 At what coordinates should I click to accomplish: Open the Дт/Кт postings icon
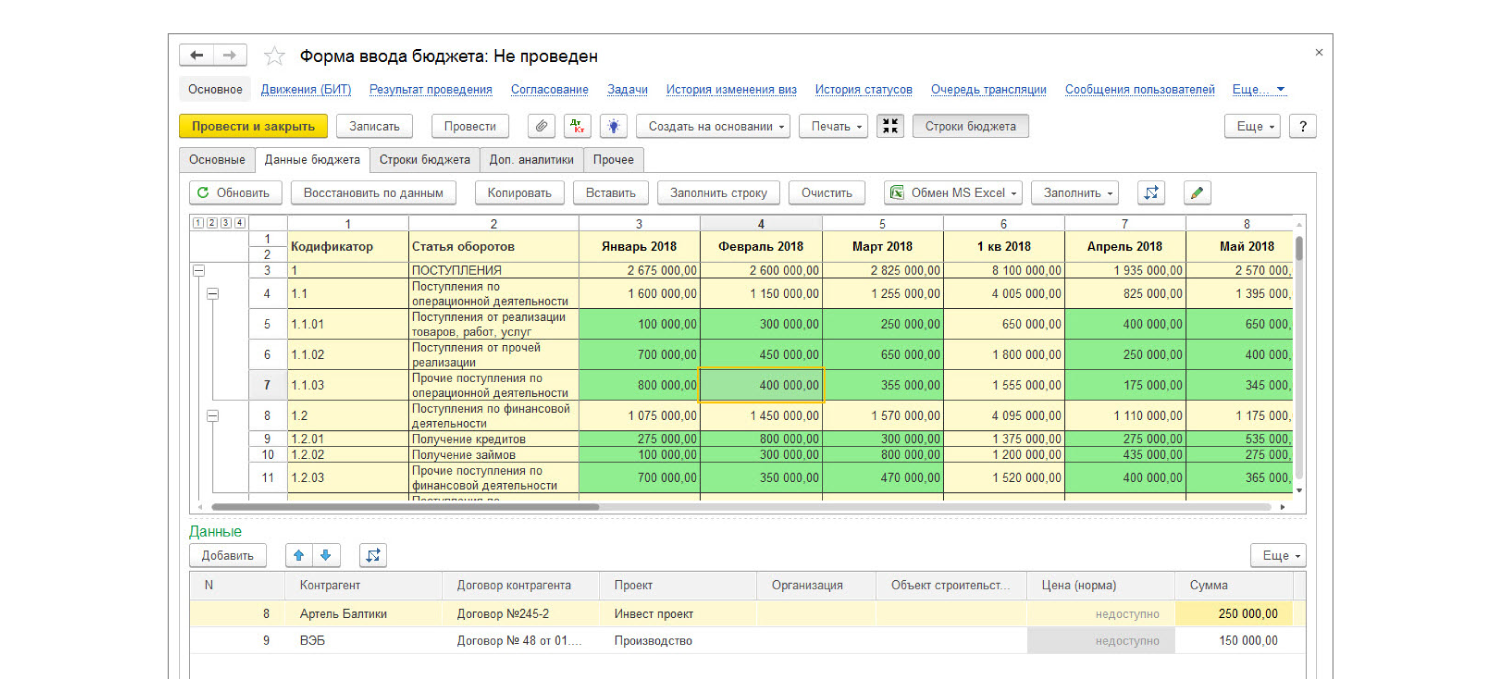[x=577, y=126]
